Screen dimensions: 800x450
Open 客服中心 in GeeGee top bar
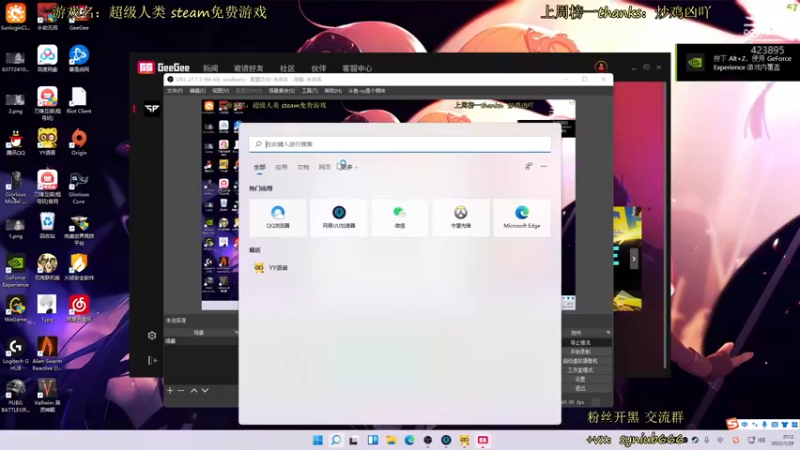coord(357,68)
